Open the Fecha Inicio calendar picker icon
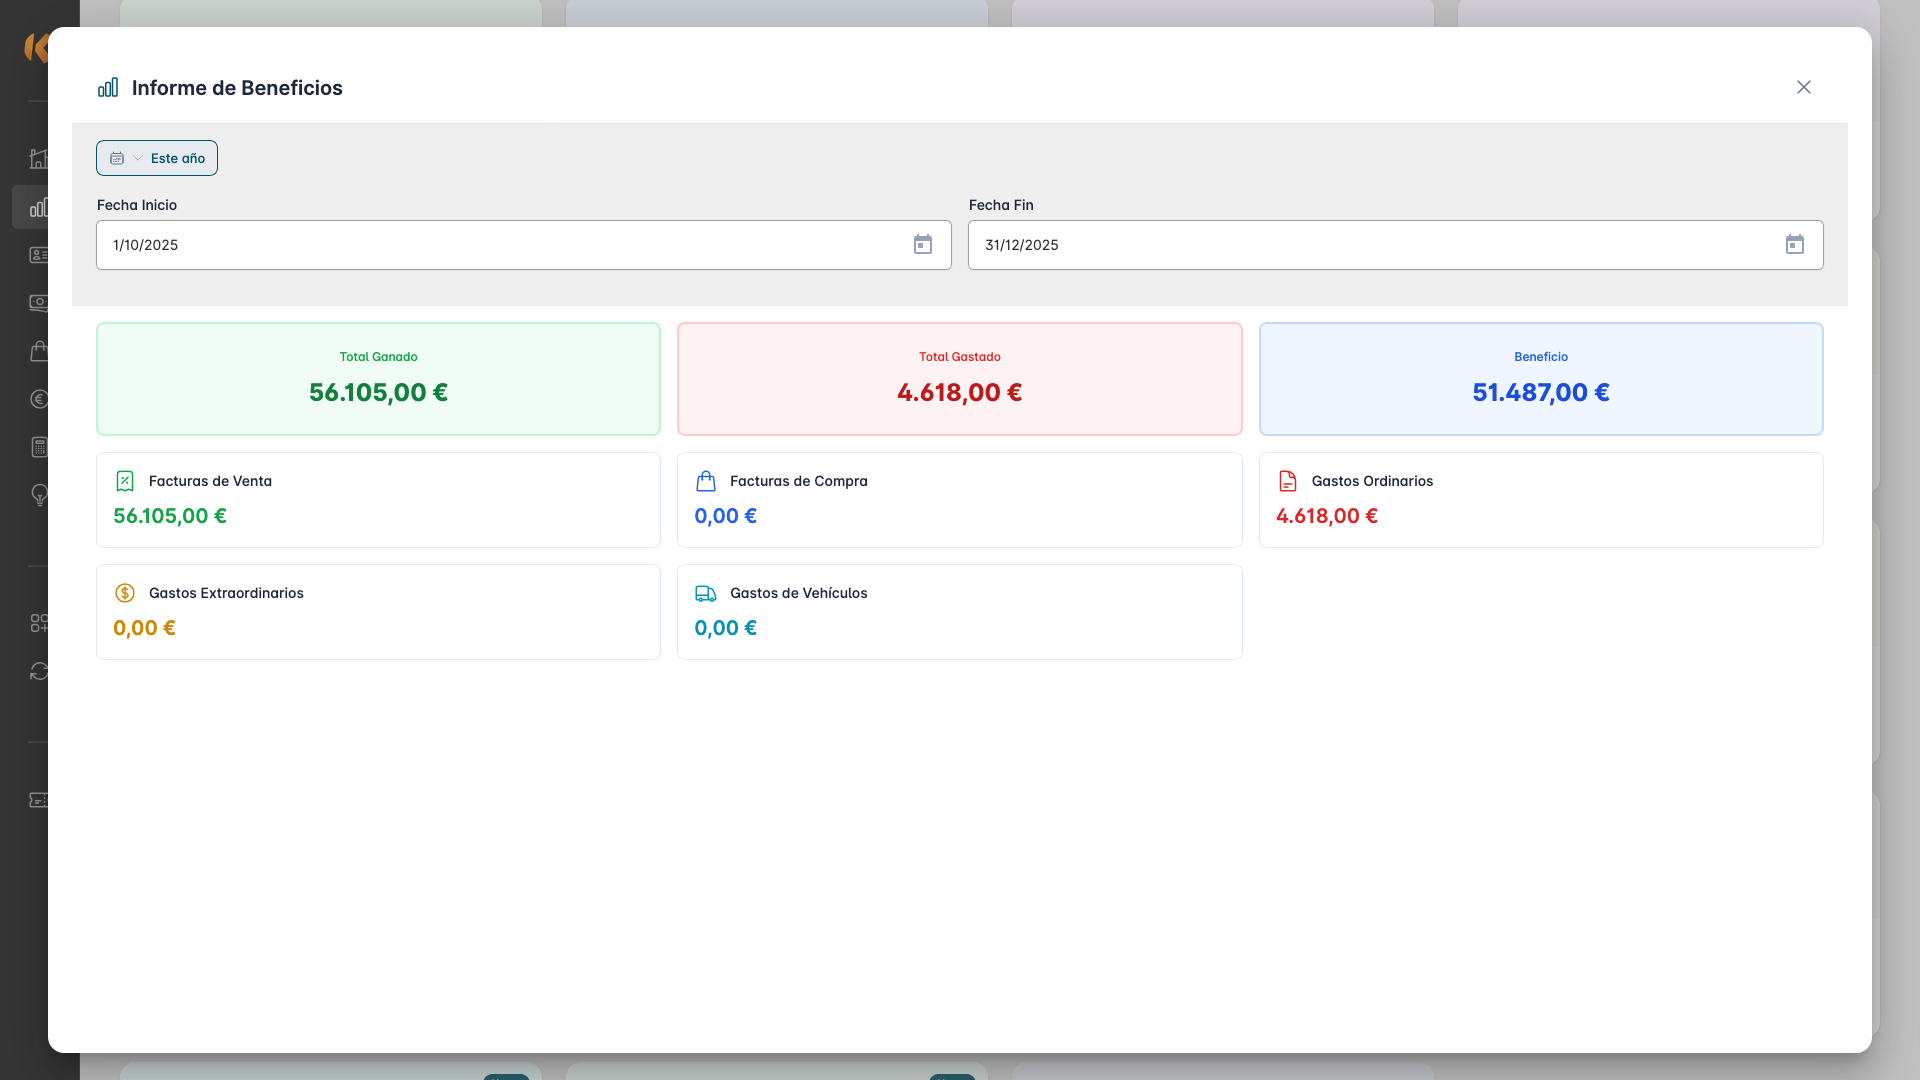Screen dimensions: 1920x1080 (922, 245)
